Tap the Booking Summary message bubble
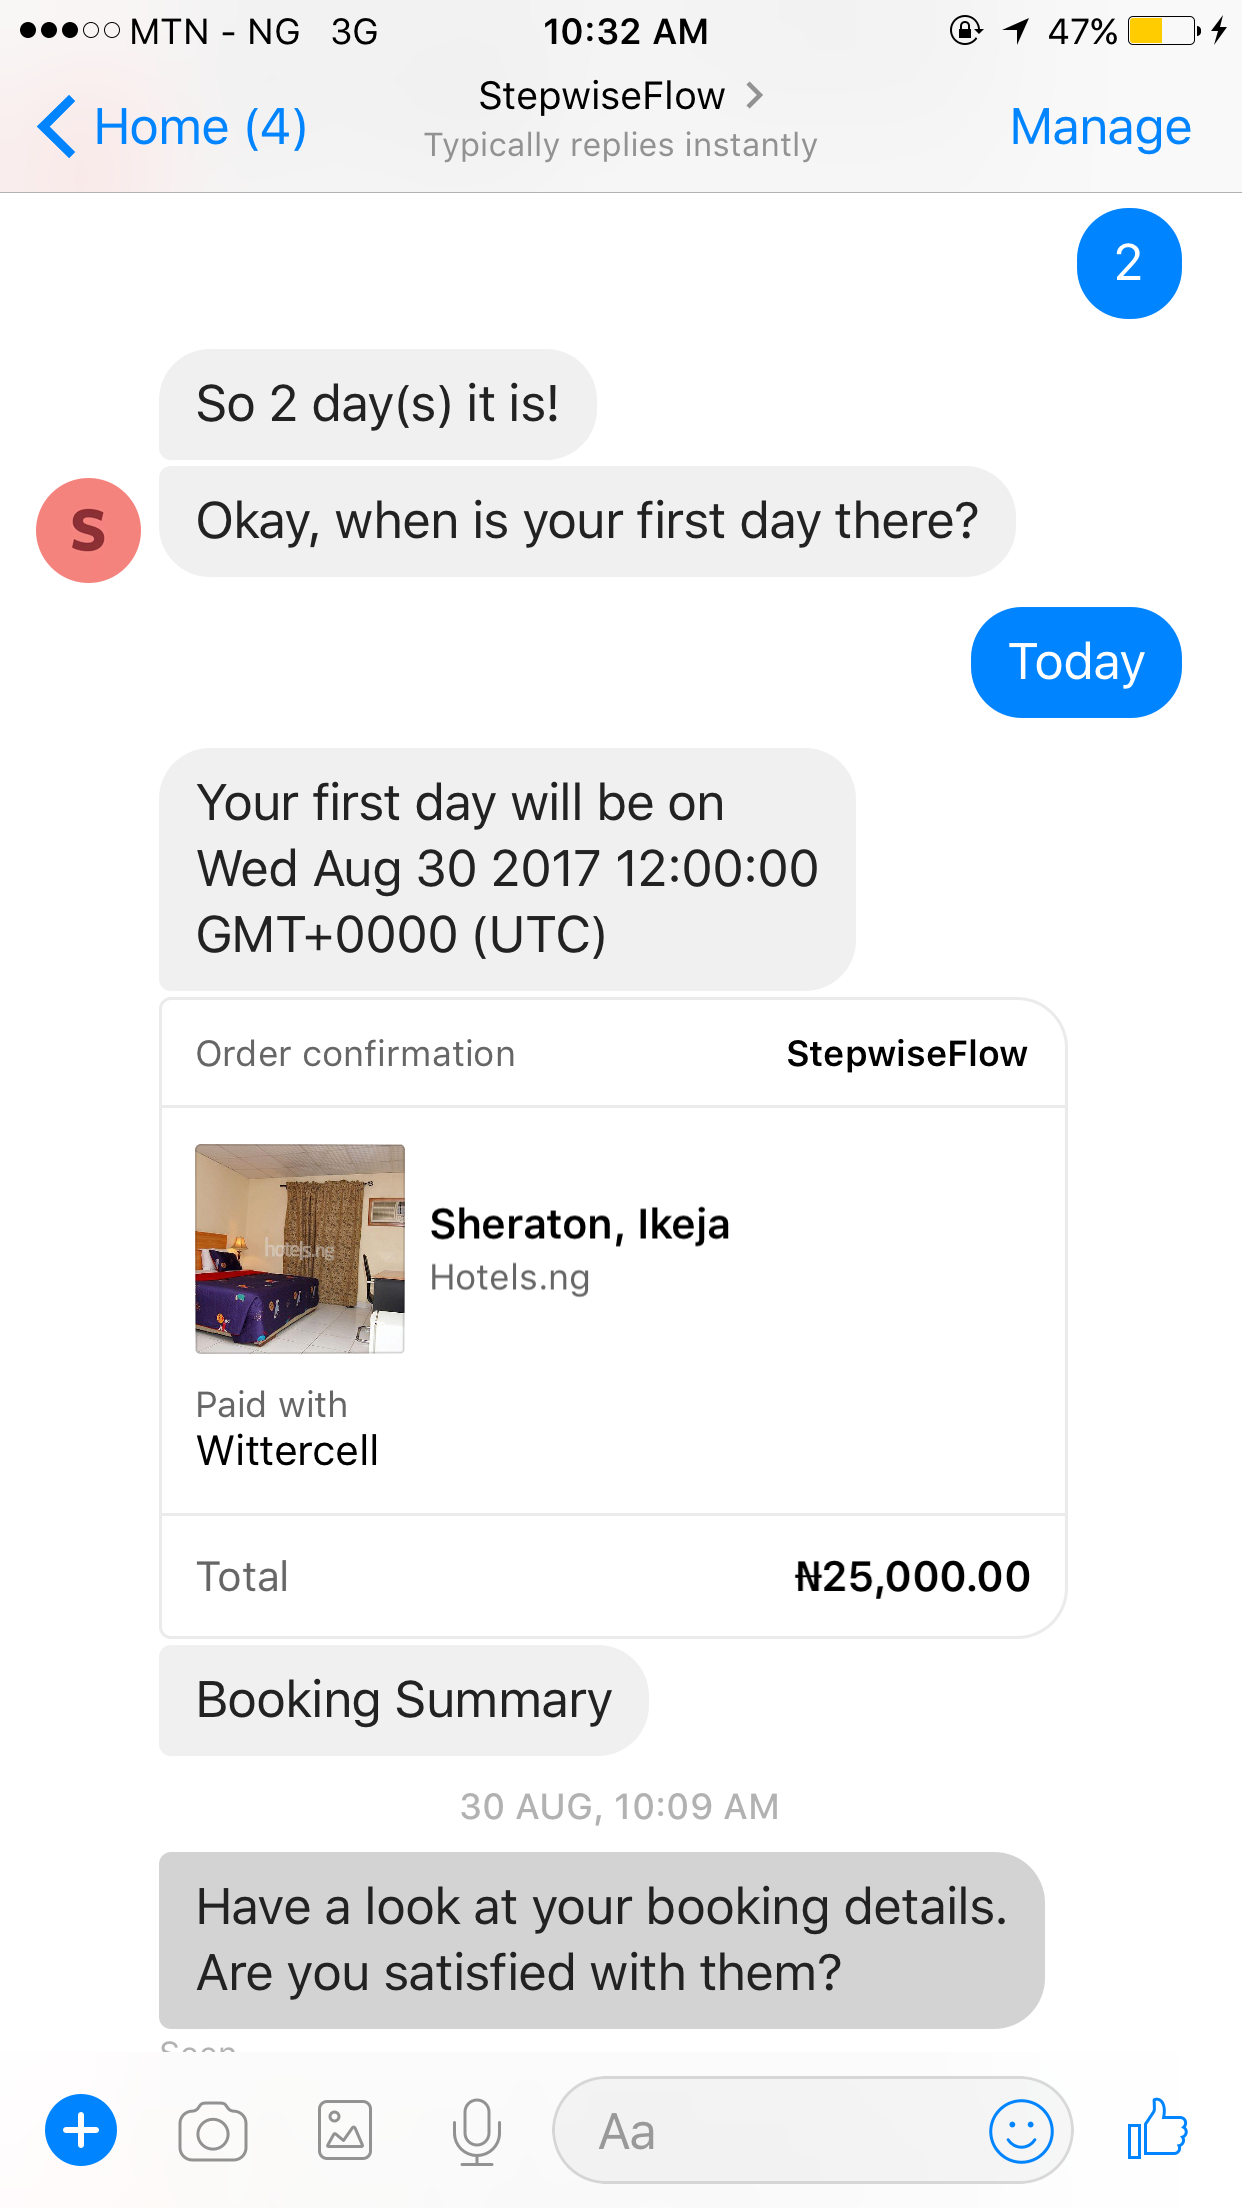This screenshot has height=2208, width=1242. (404, 1700)
